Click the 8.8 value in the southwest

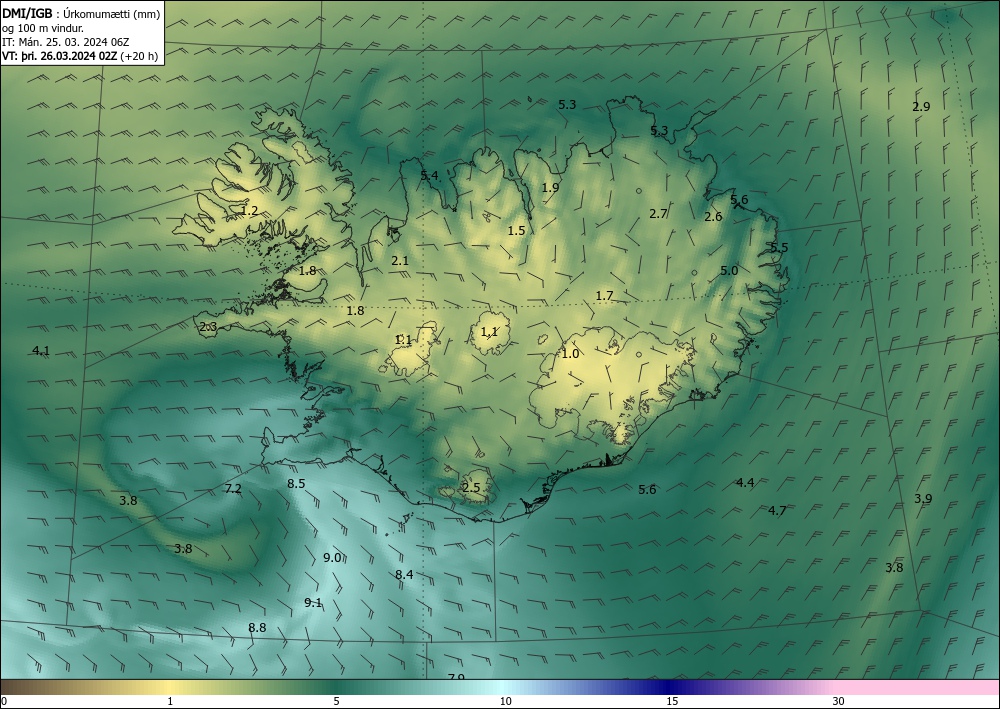(x=257, y=627)
